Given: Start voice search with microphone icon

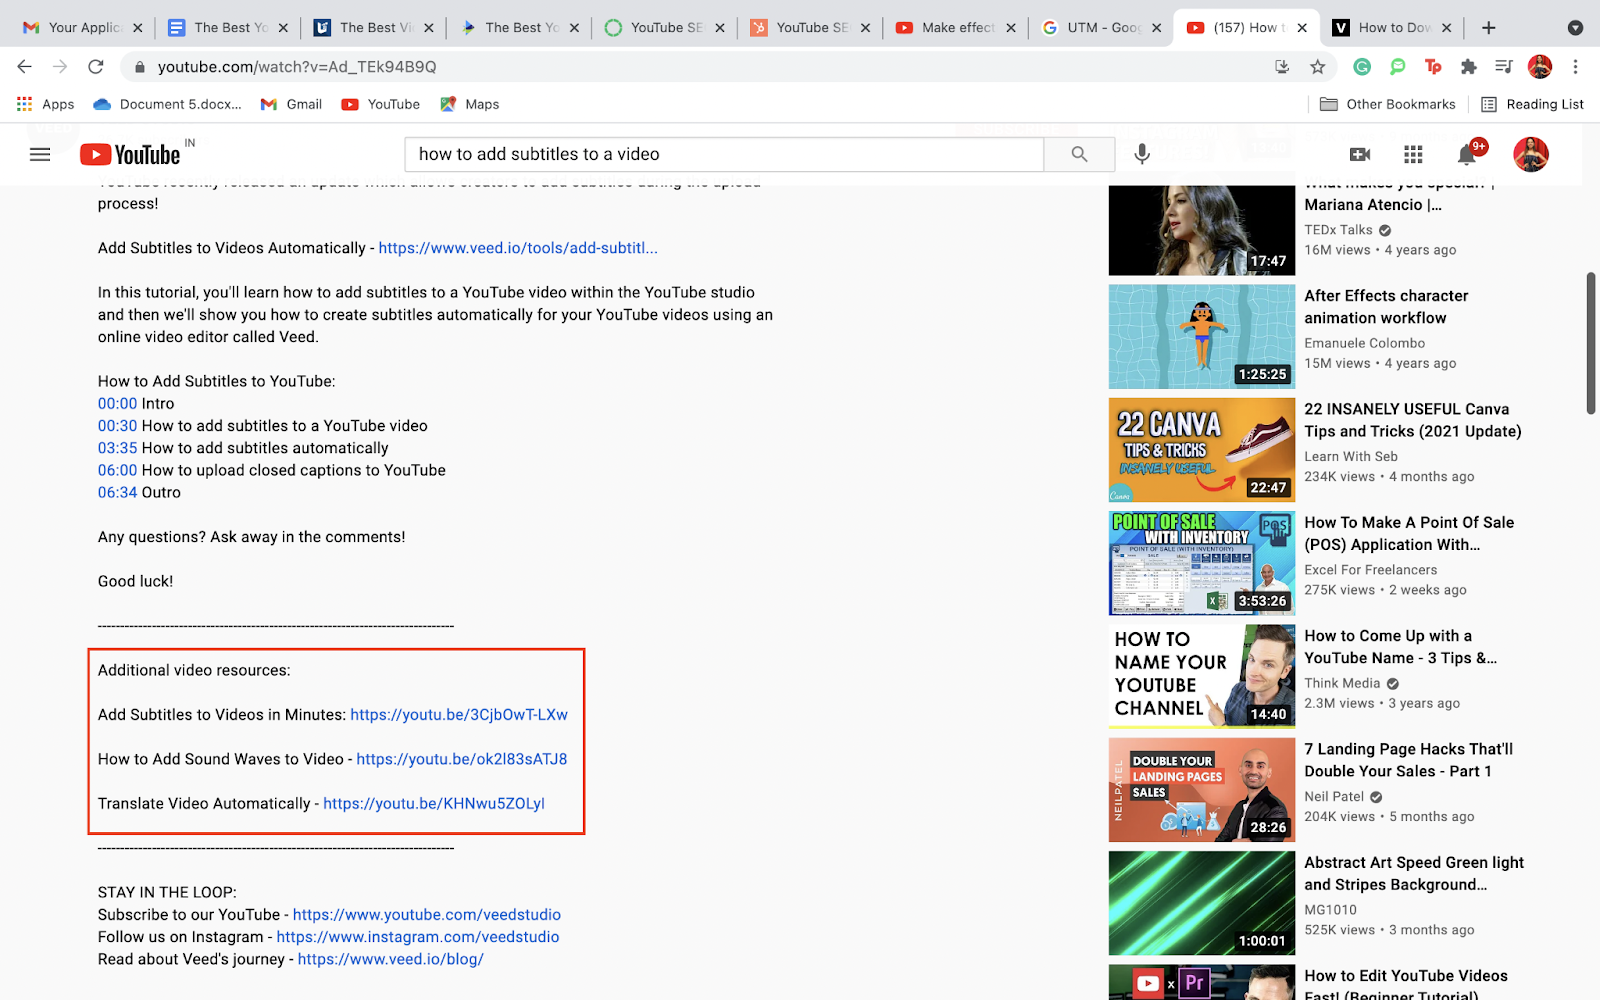Looking at the screenshot, I should coord(1142,154).
